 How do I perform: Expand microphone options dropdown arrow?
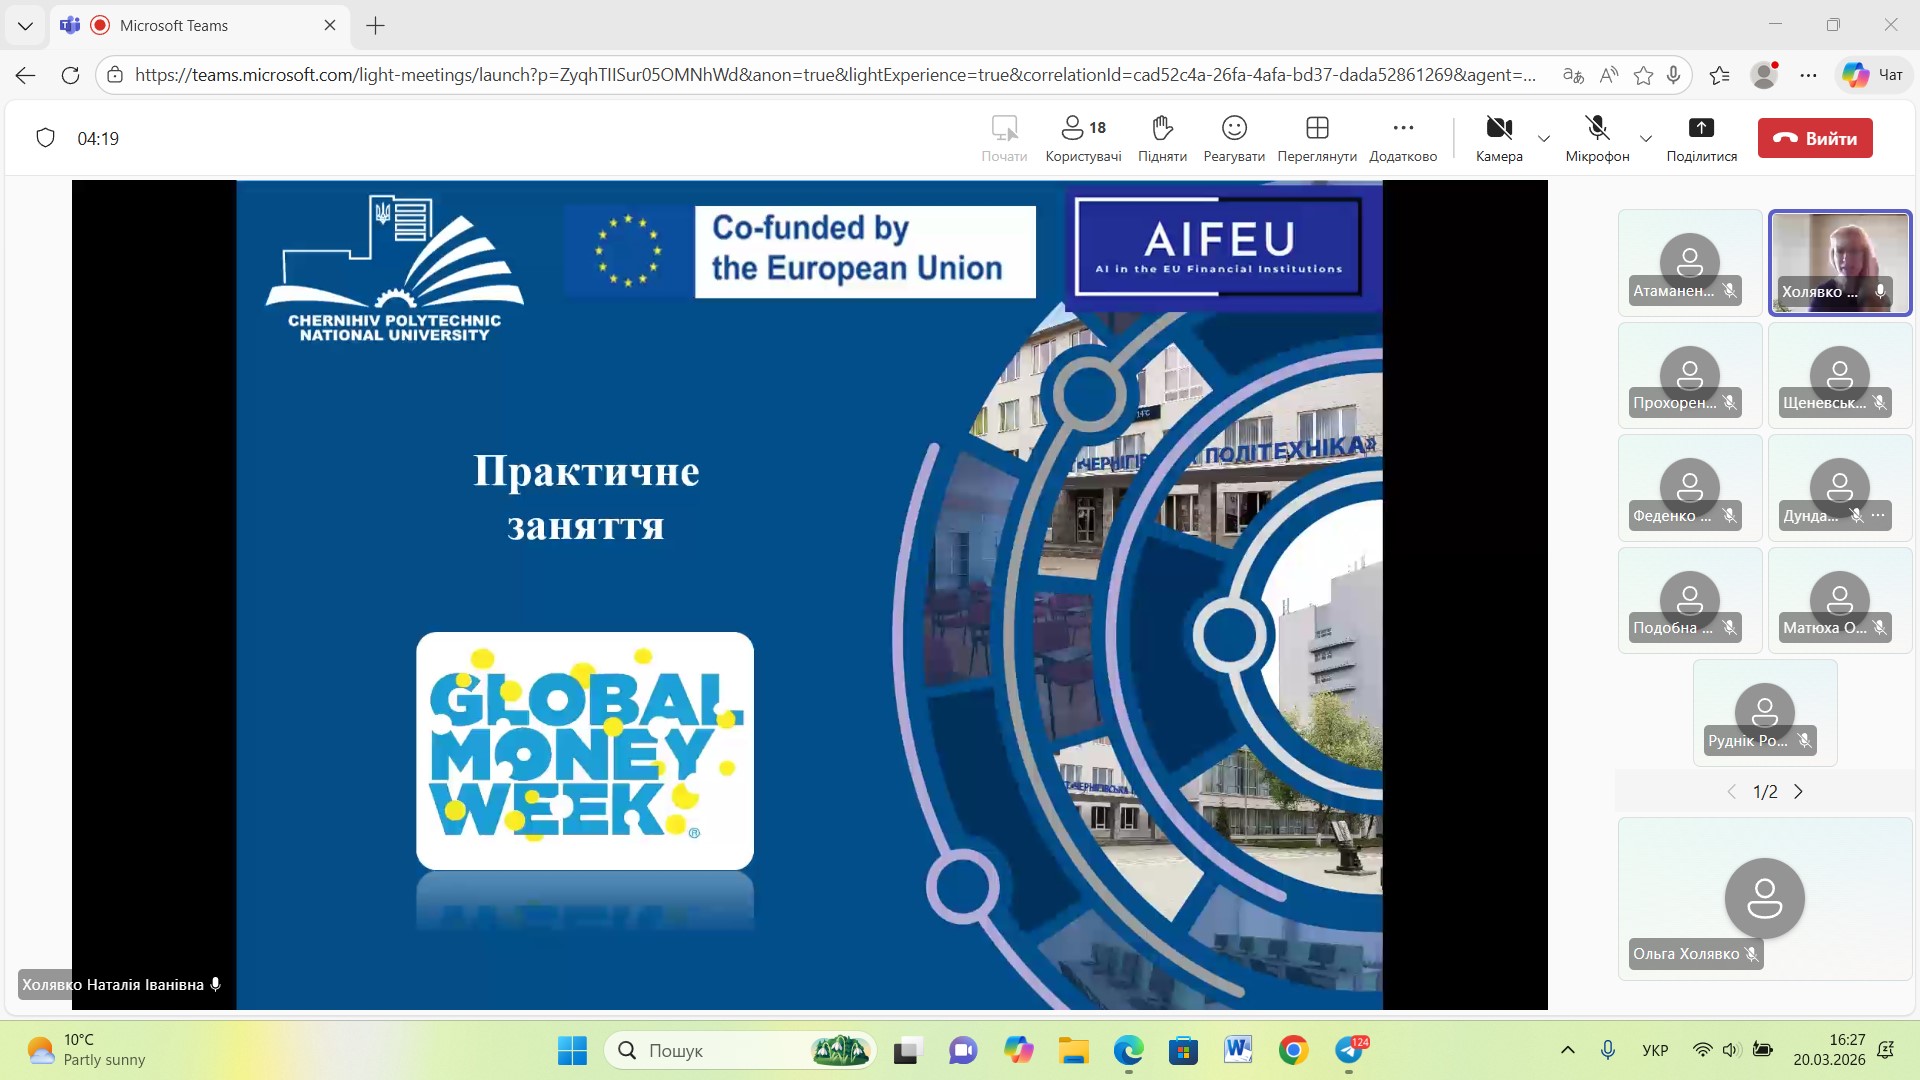(1646, 138)
